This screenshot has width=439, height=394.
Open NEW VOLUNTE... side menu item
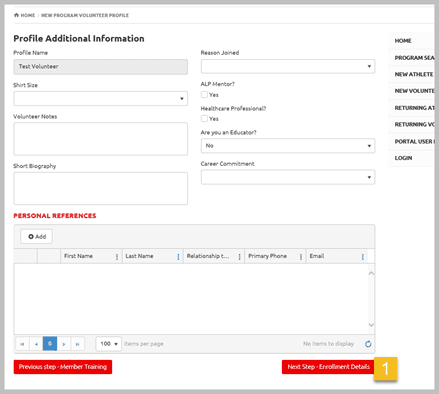[x=412, y=91]
